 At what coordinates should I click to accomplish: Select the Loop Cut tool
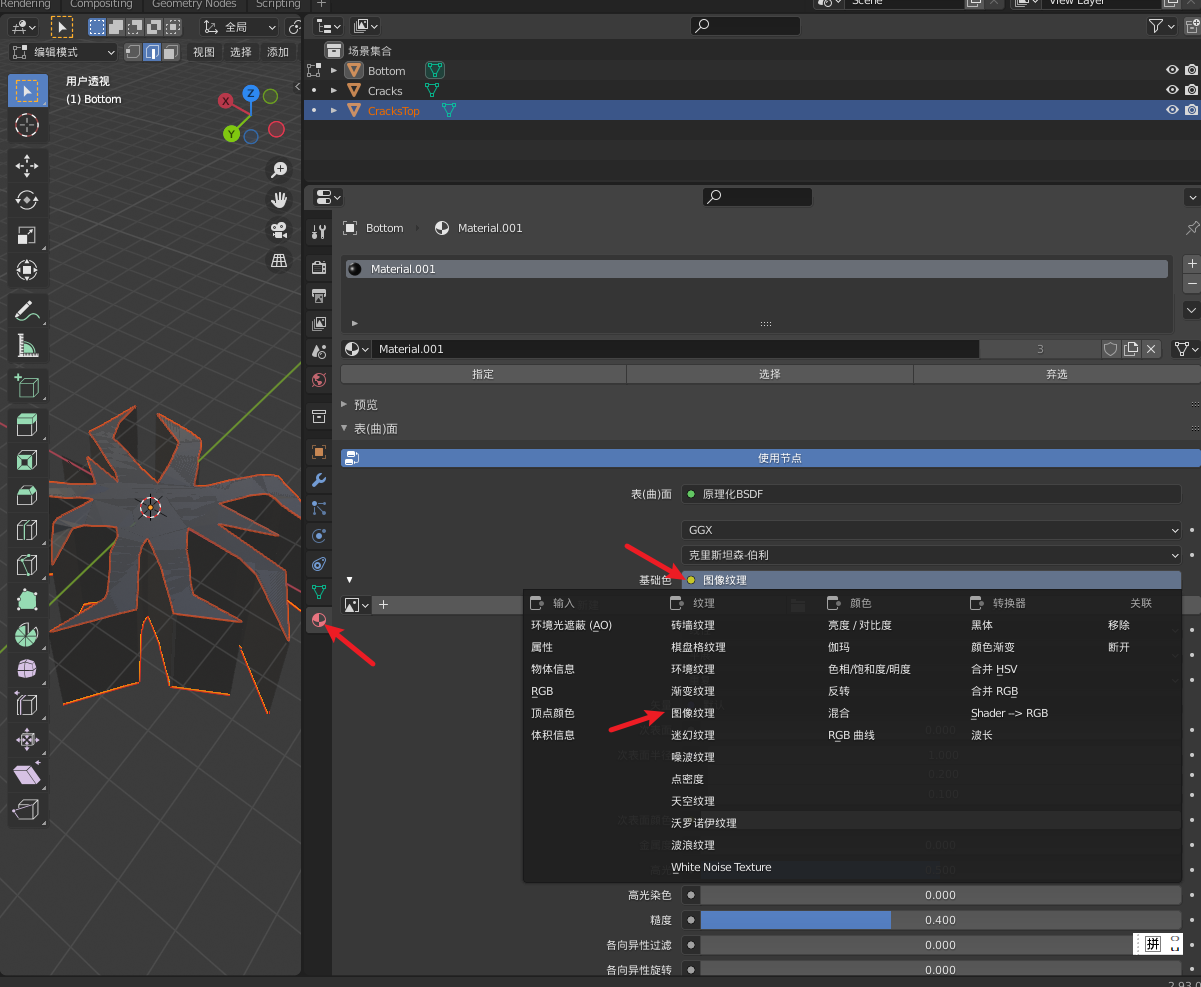27,530
